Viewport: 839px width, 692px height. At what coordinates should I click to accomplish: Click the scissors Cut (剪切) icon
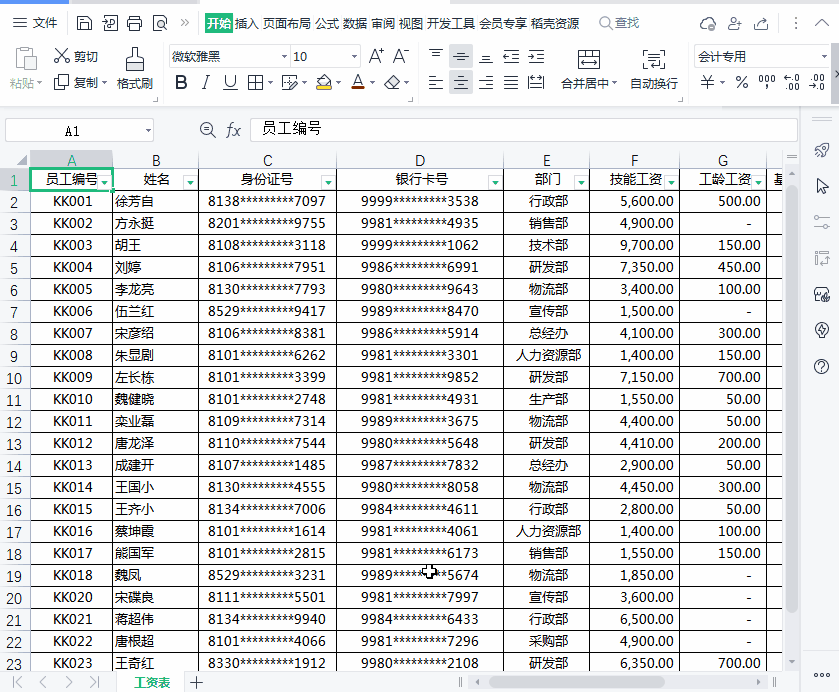pos(62,57)
